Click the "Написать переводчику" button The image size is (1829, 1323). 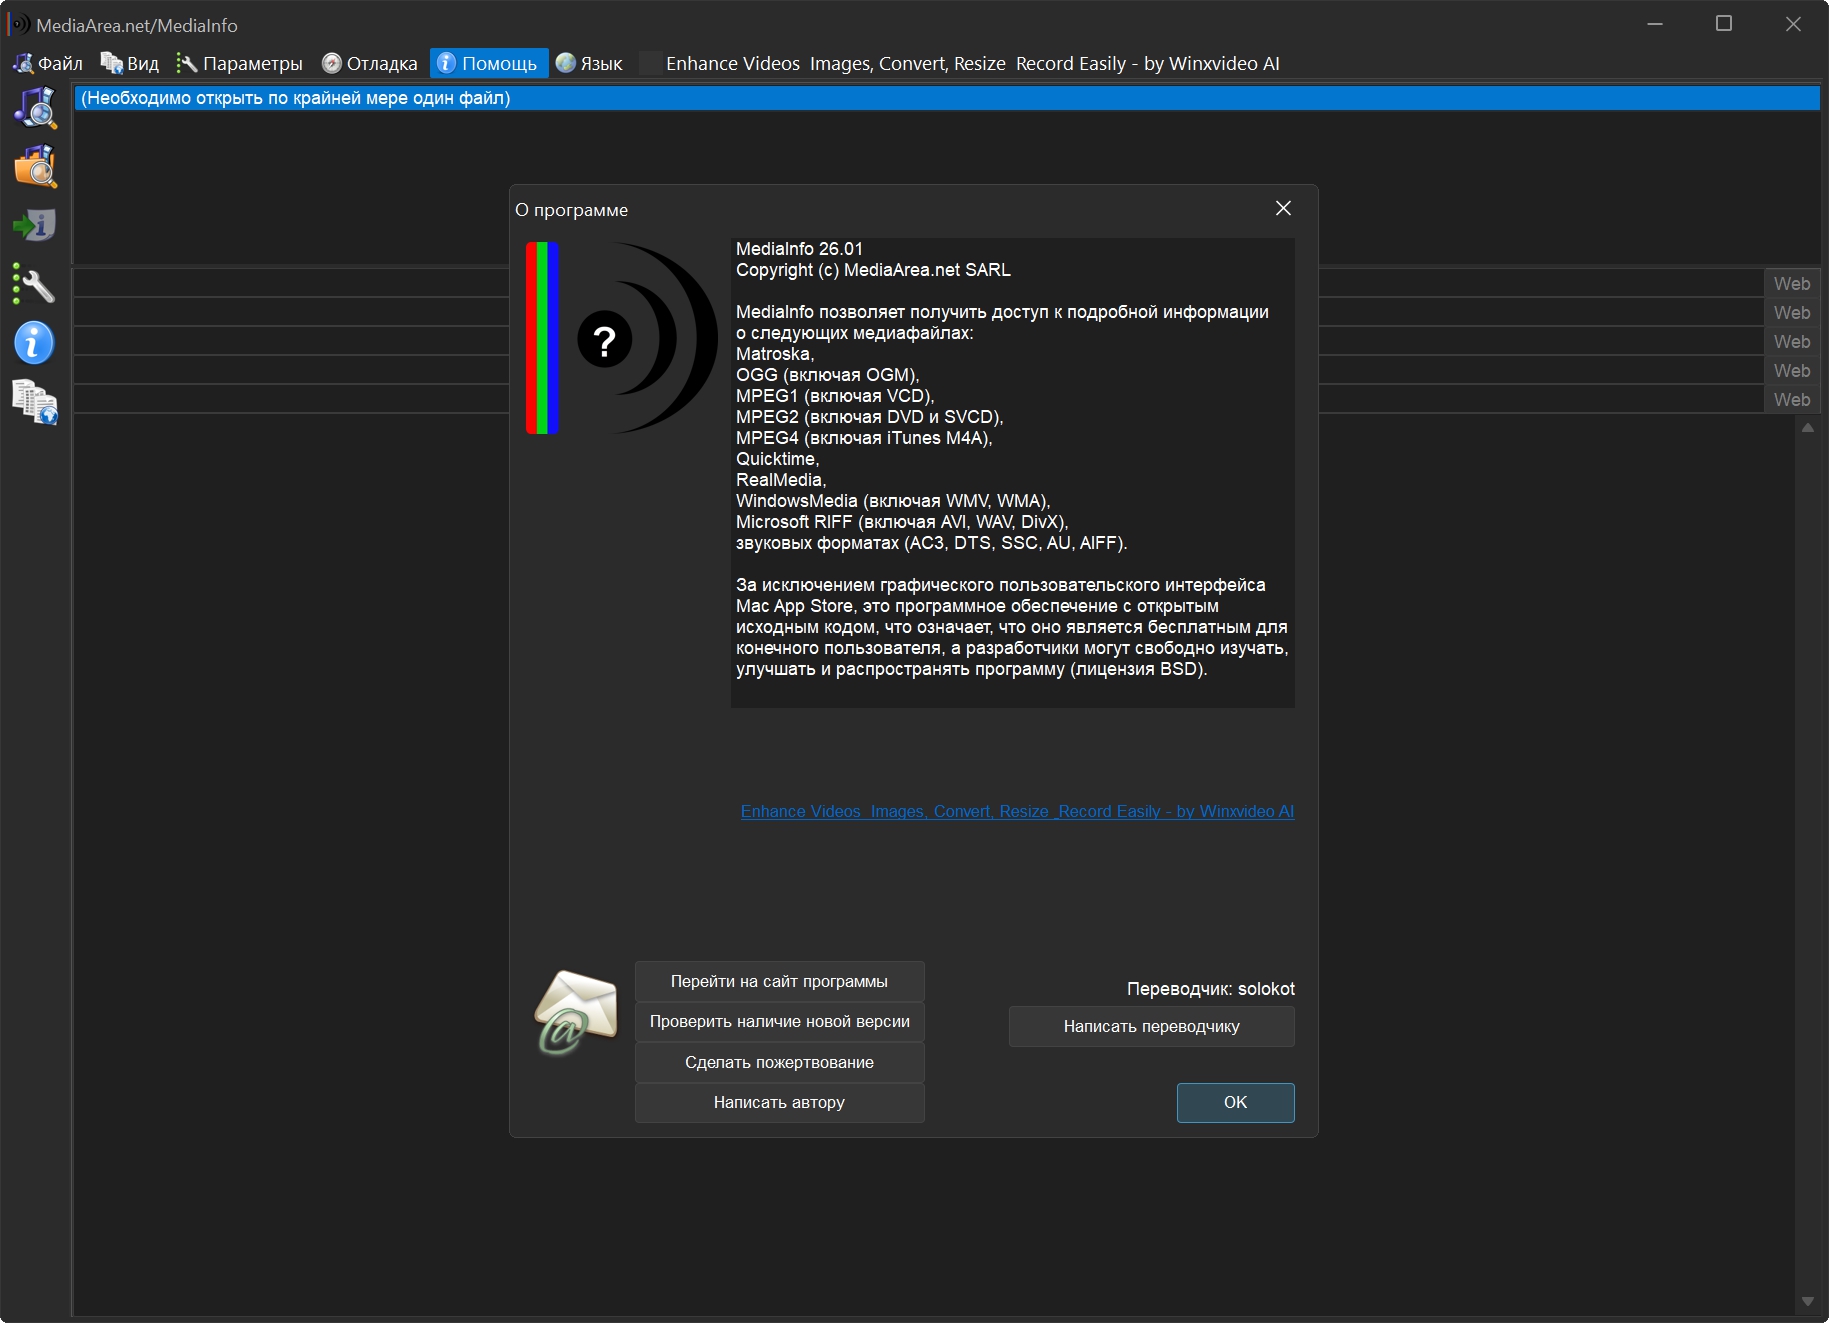pos(1151,1027)
